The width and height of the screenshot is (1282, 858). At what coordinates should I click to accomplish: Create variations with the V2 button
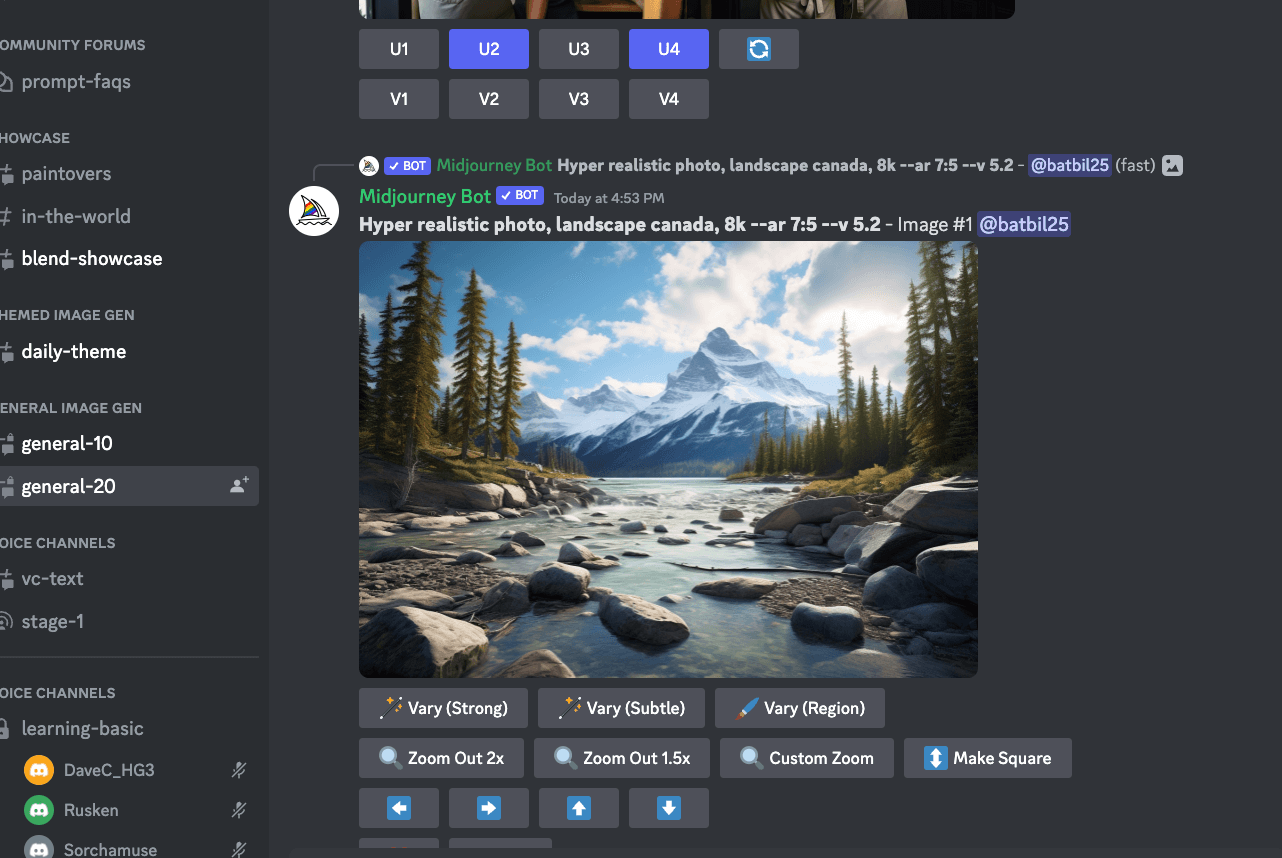(489, 99)
